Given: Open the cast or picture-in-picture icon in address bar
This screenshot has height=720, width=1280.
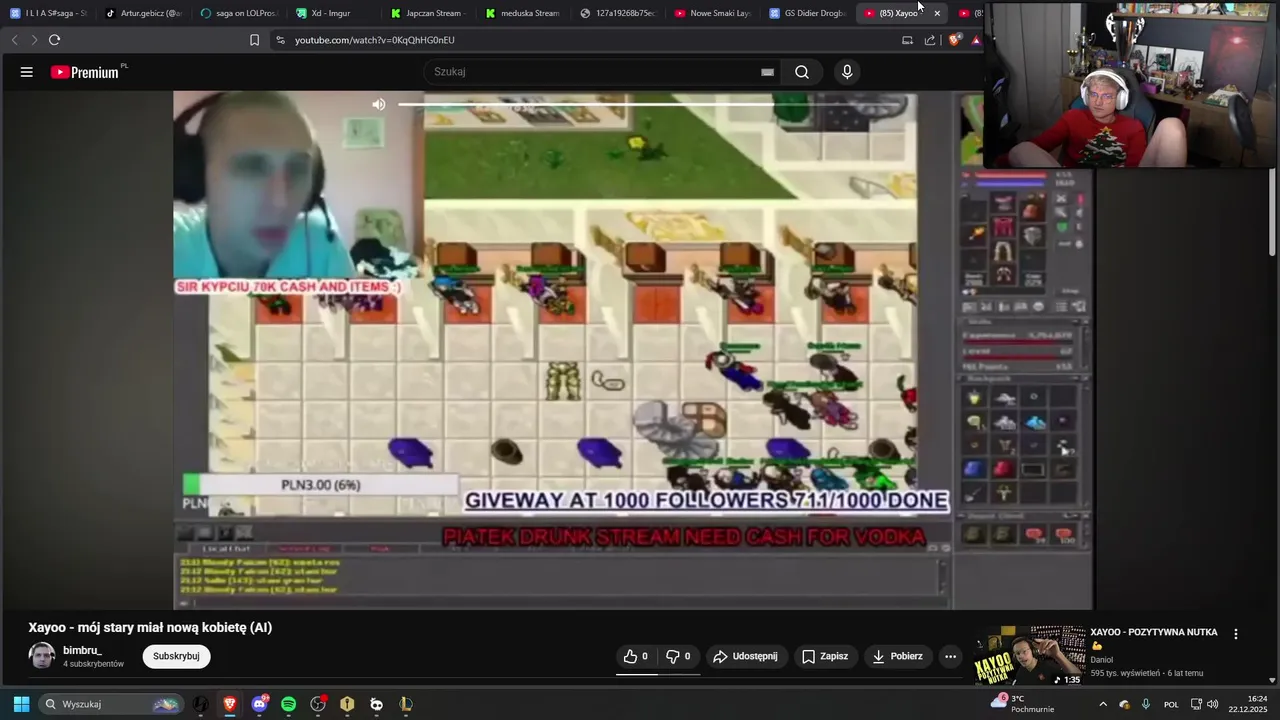Looking at the screenshot, I should [907, 40].
